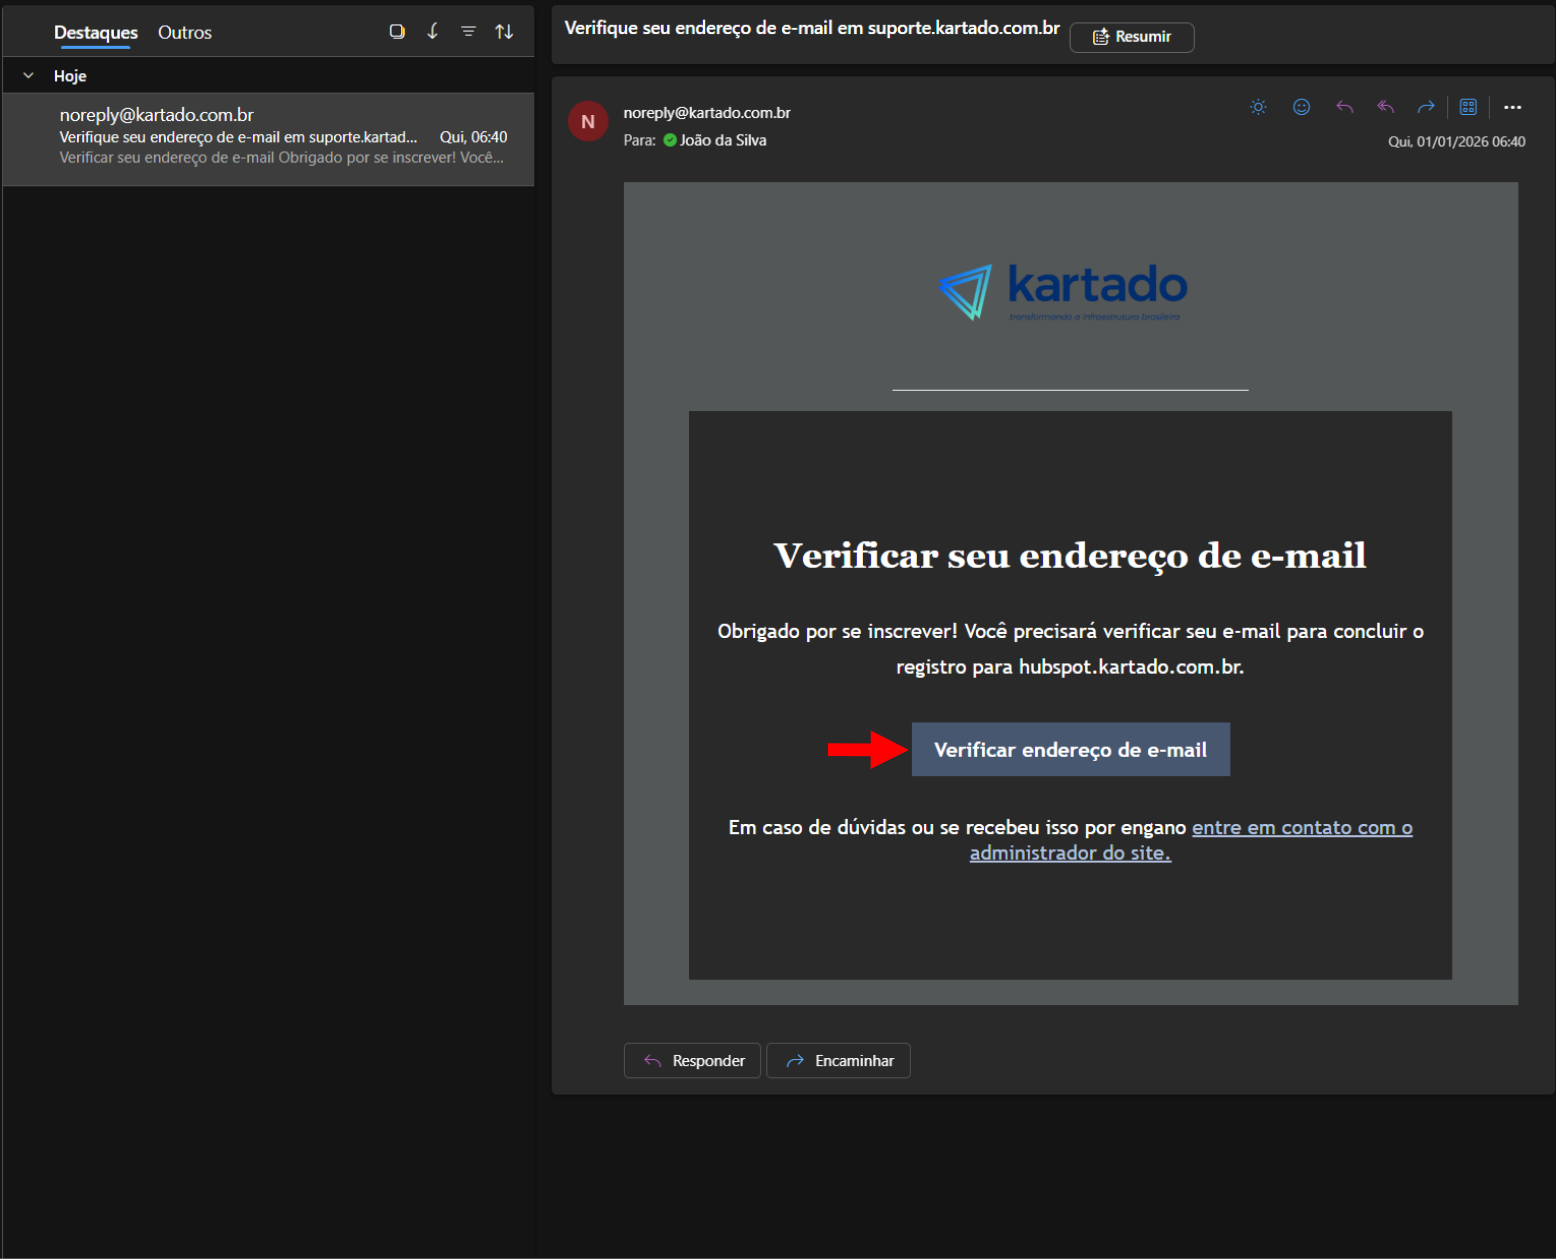Switch to the Destaques tab

[96, 32]
